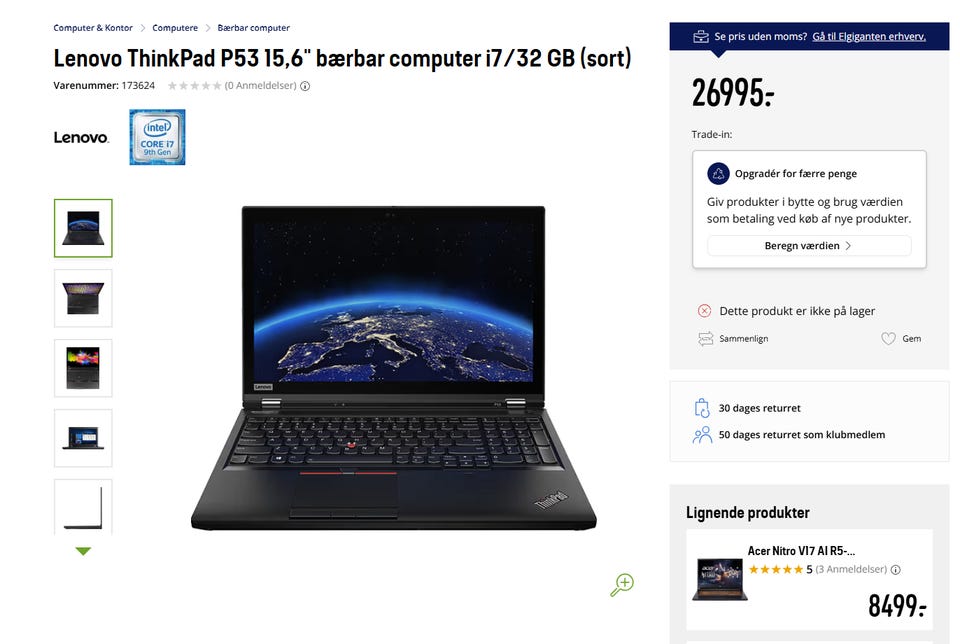The width and height of the screenshot is (960, 644).
Task: Click the trade-in recycle icon
Action: point(718,173)
